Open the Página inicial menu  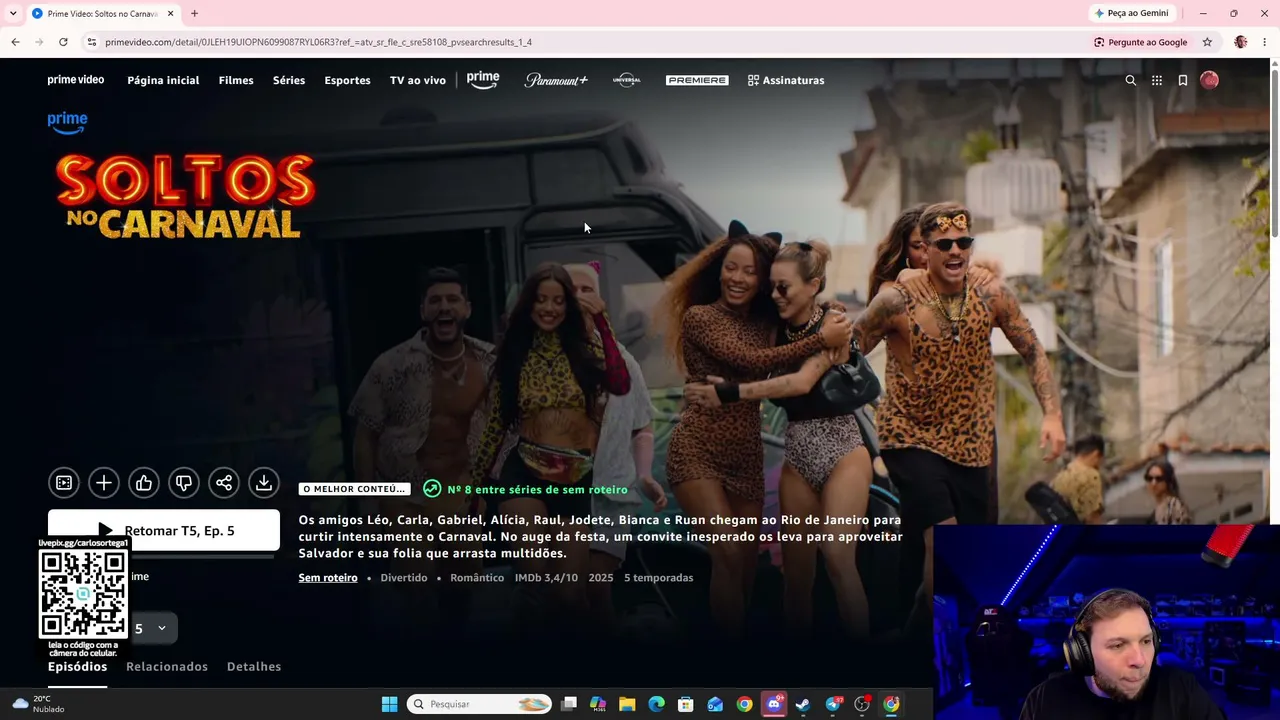[x=163, y=80]
